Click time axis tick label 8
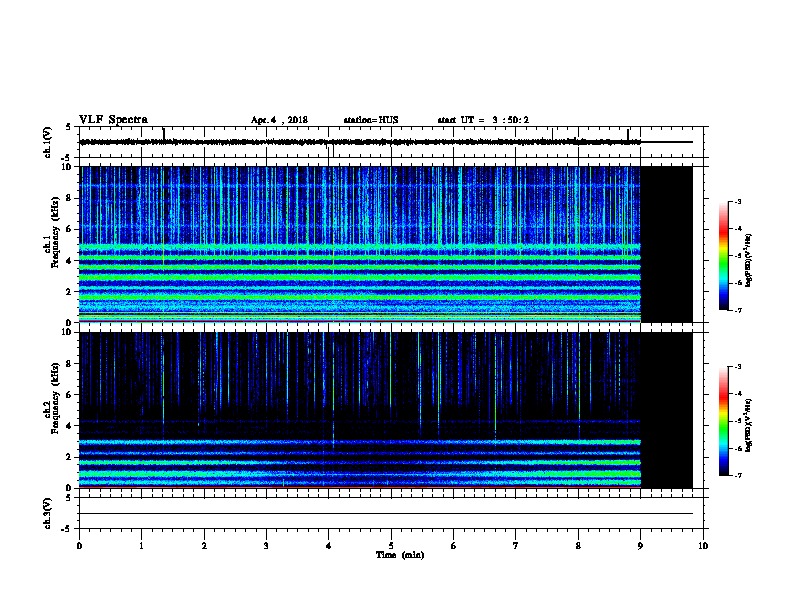This screenshot has width=792, height=612. 578,546
